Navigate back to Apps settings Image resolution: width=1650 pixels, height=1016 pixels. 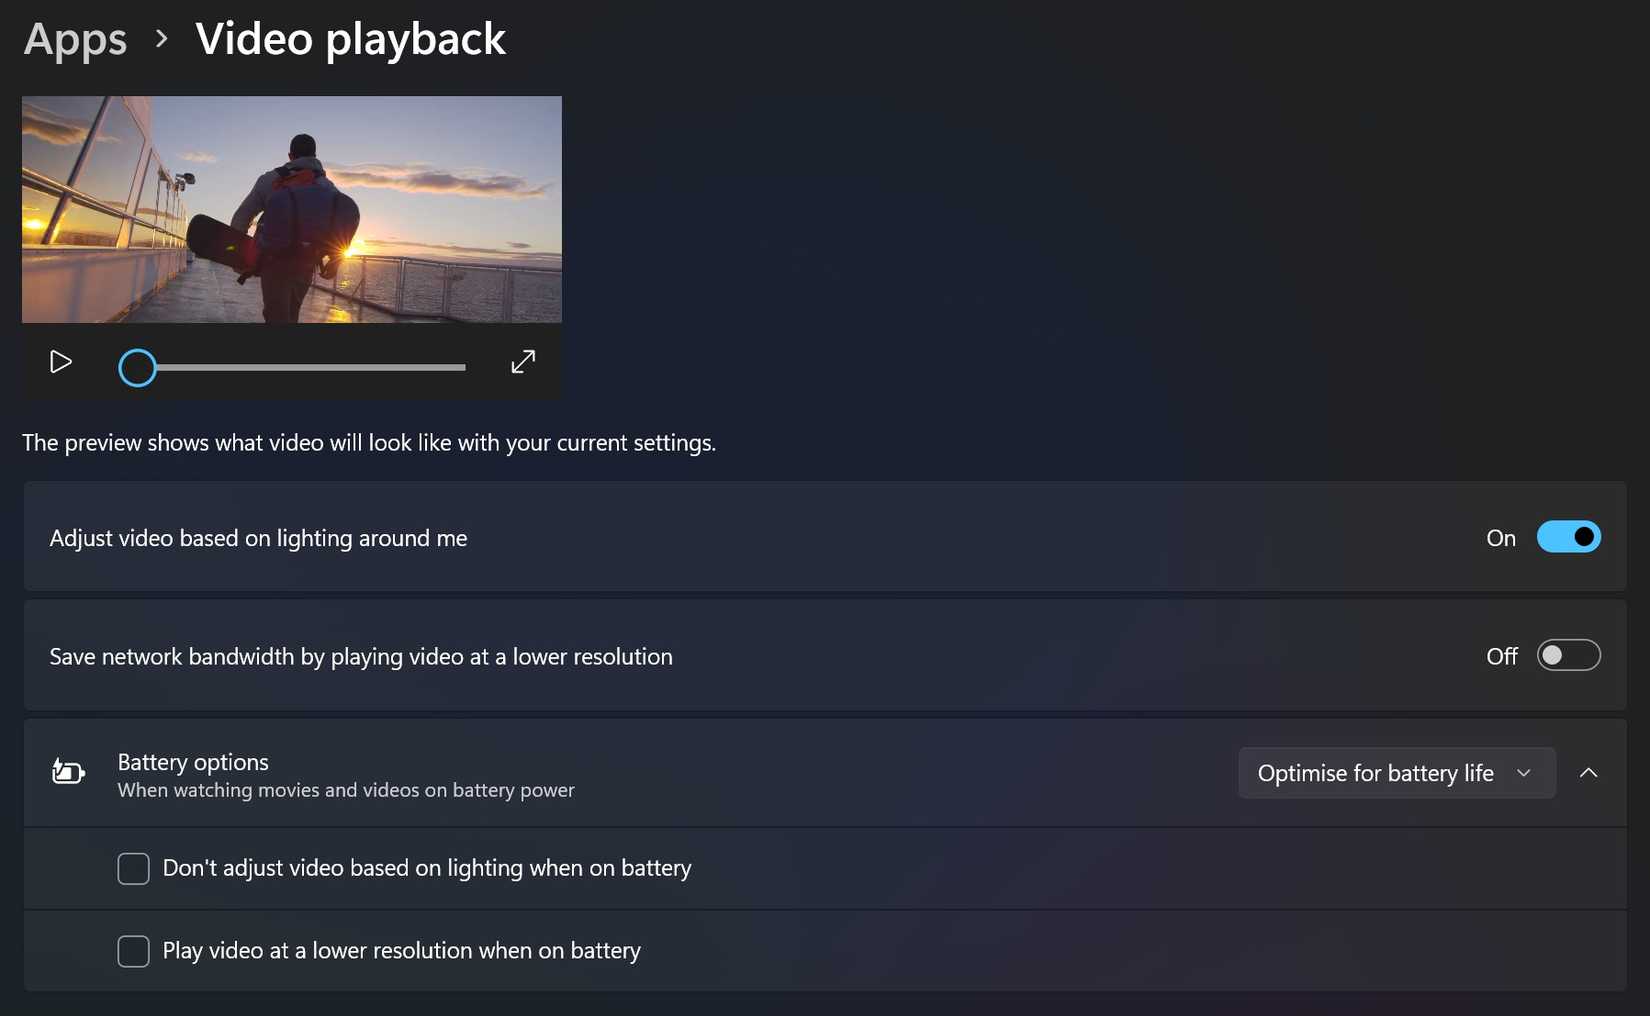(74, 40)
